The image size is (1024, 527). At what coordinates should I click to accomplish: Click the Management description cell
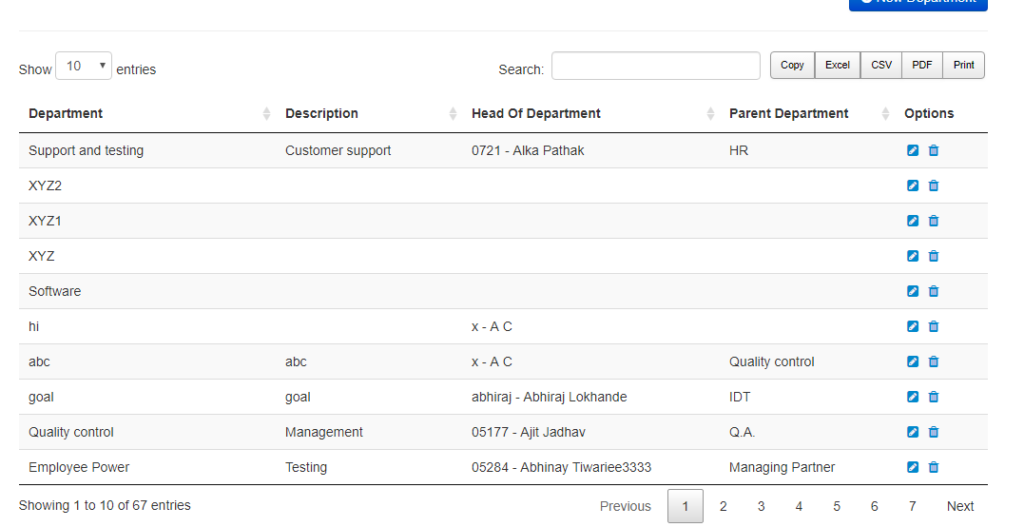coord(324,432)
